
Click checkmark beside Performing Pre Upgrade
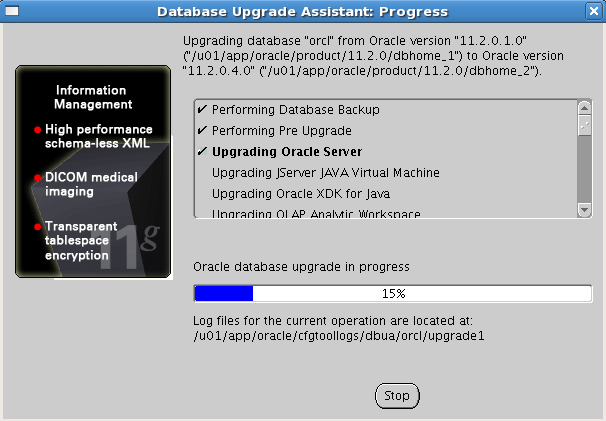tap(202, 130)
